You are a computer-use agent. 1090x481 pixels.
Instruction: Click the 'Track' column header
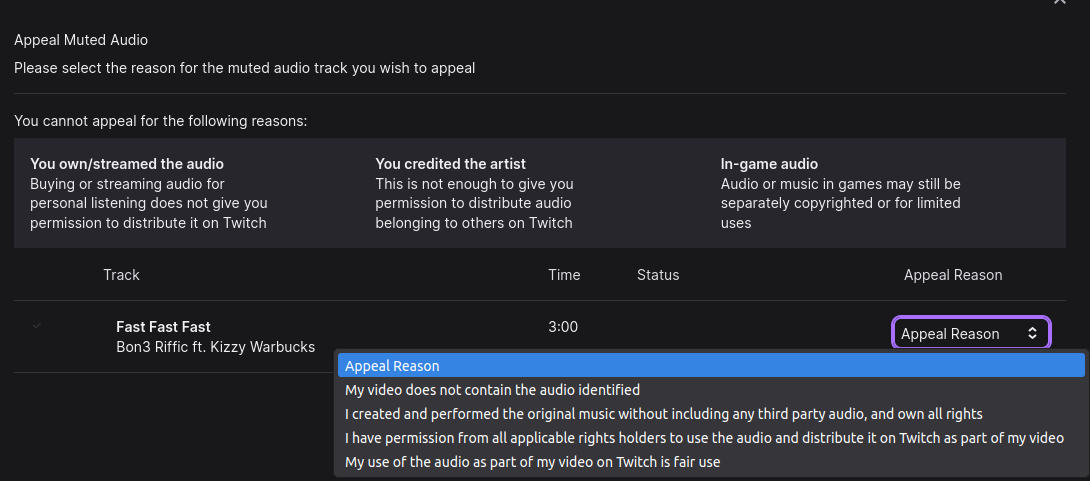[122, 275]
